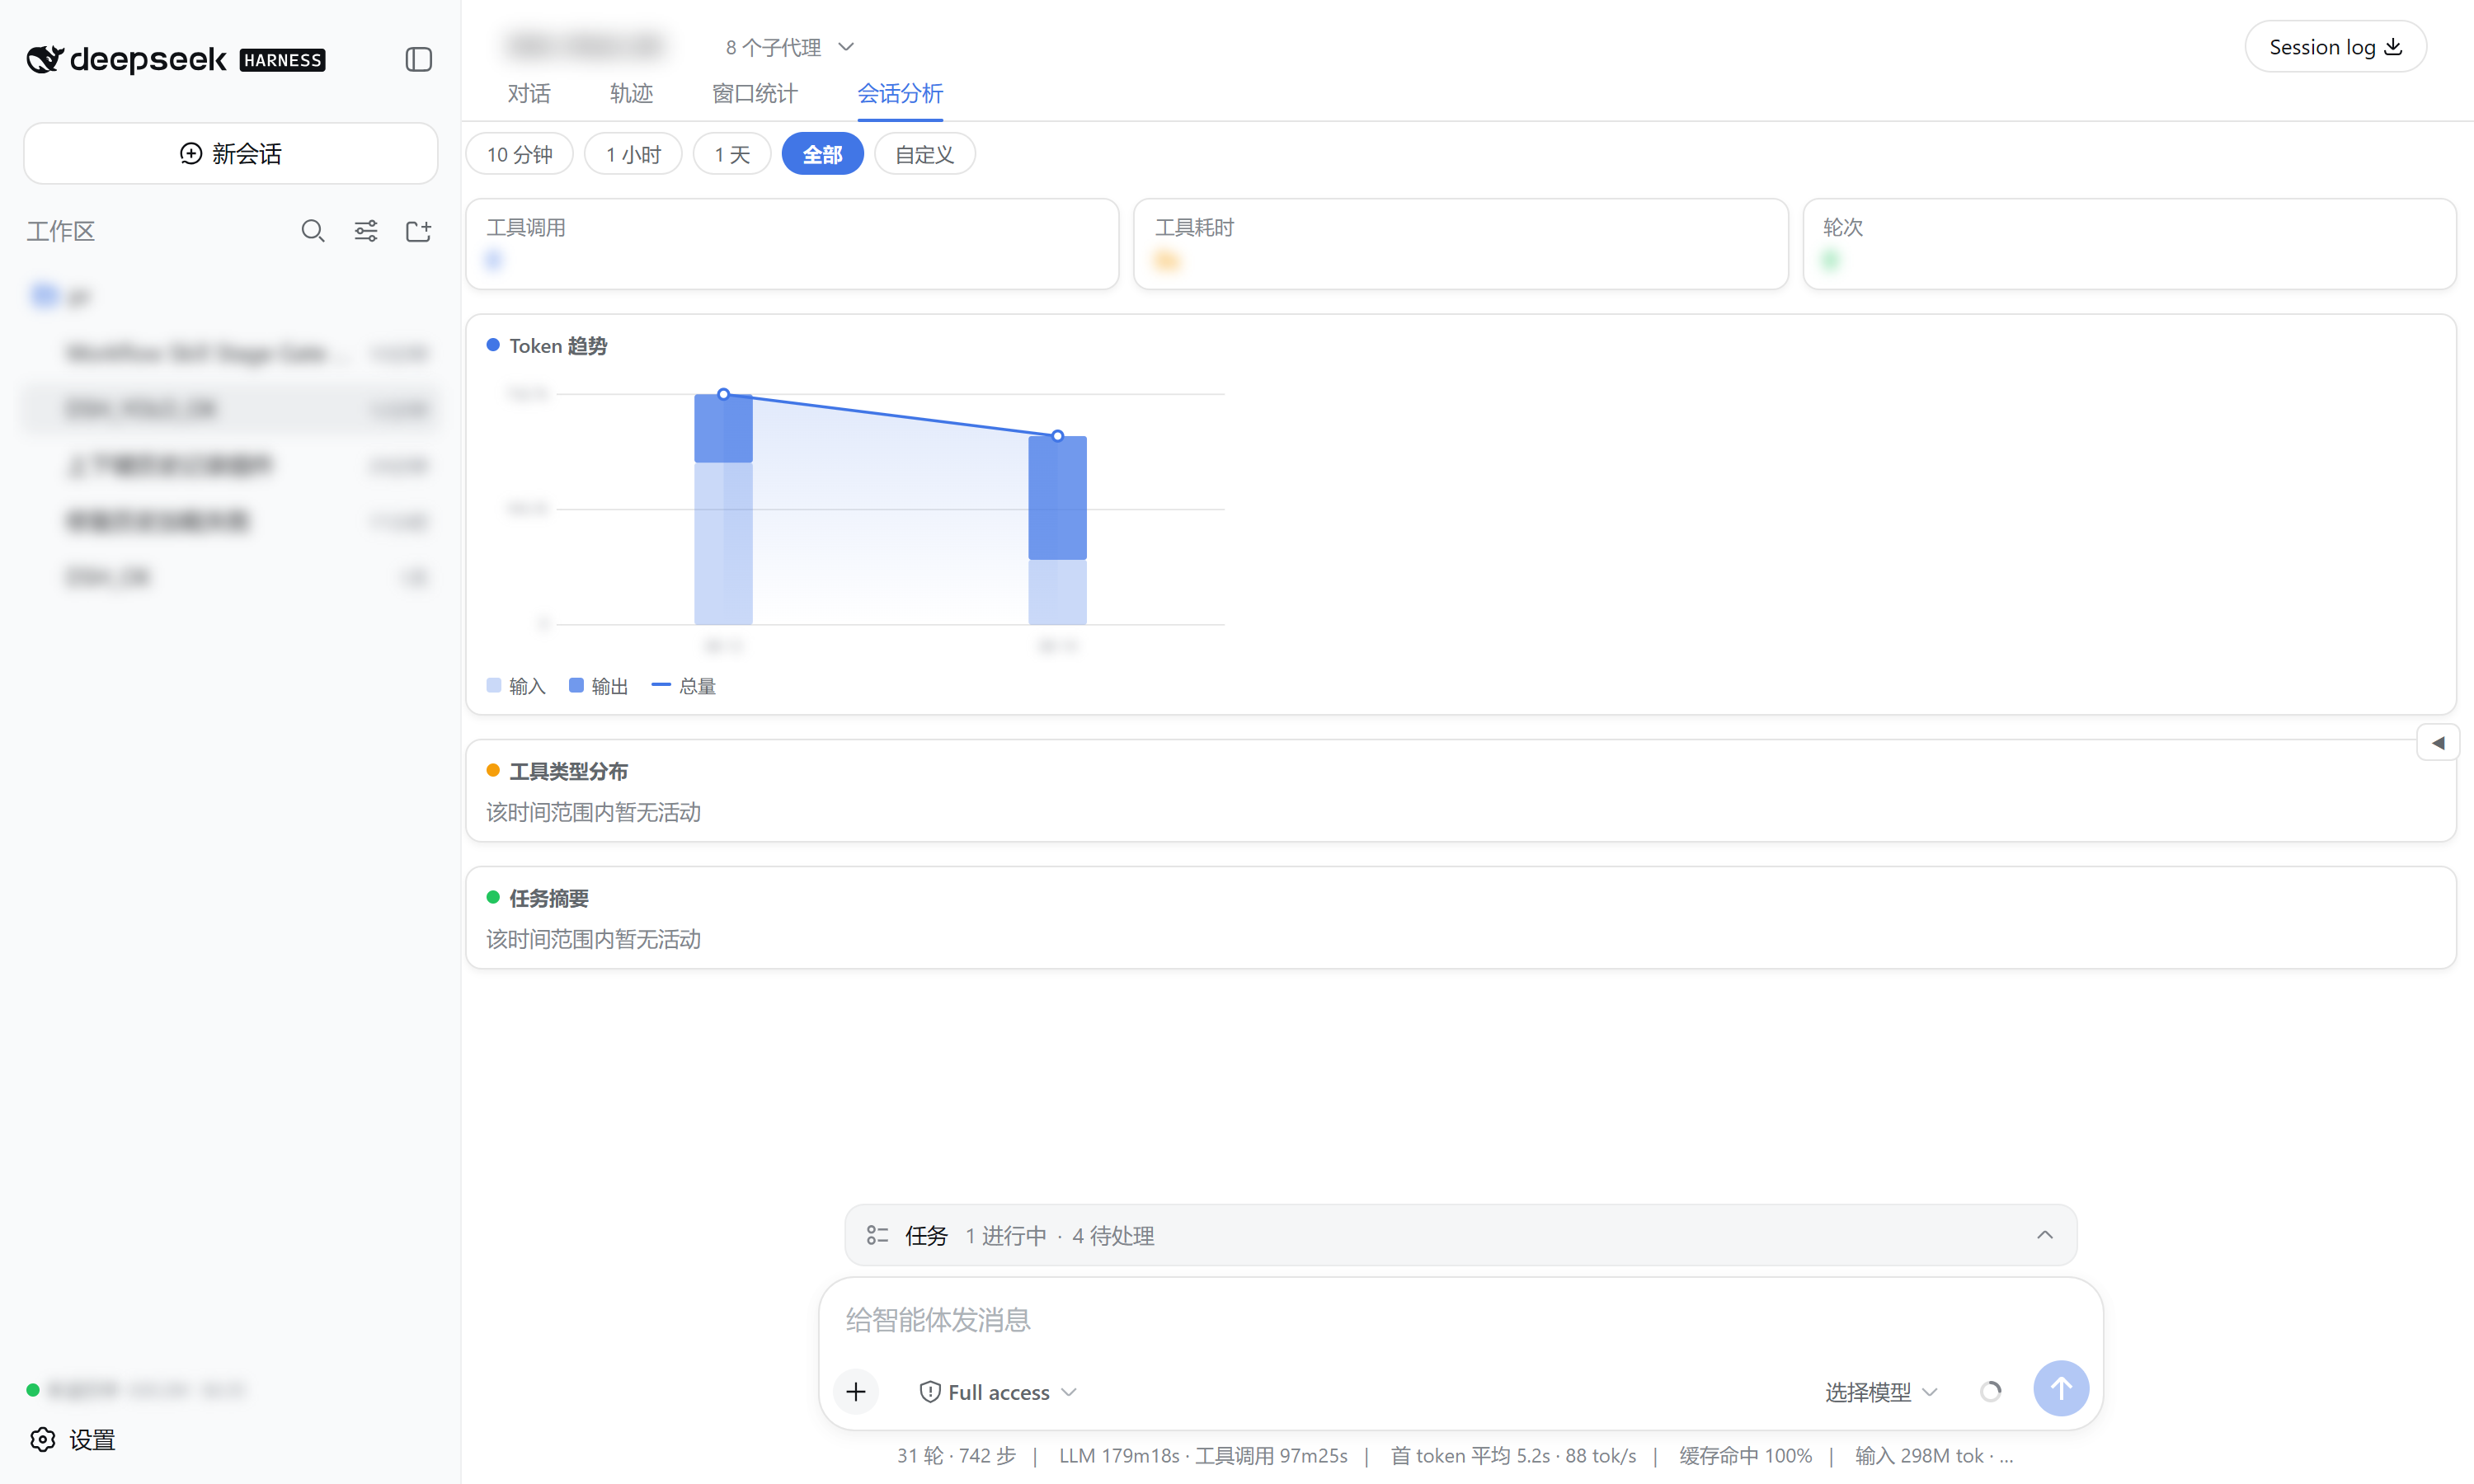
Task: Switch to the 轨迹 tab
Action: pos(631,93)
